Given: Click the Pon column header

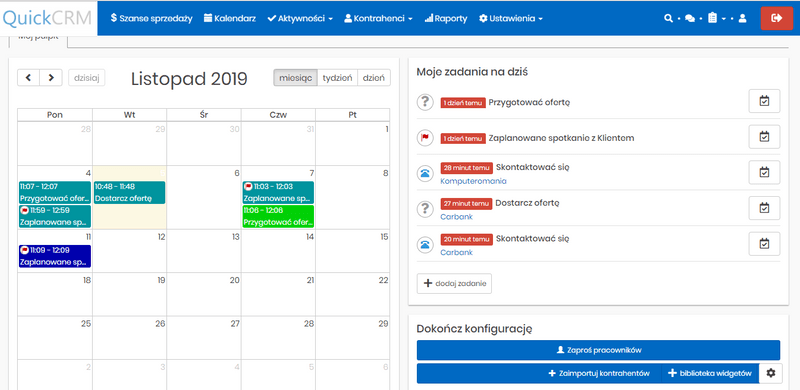Looking at the screenshot, I should tap(55, 115).
